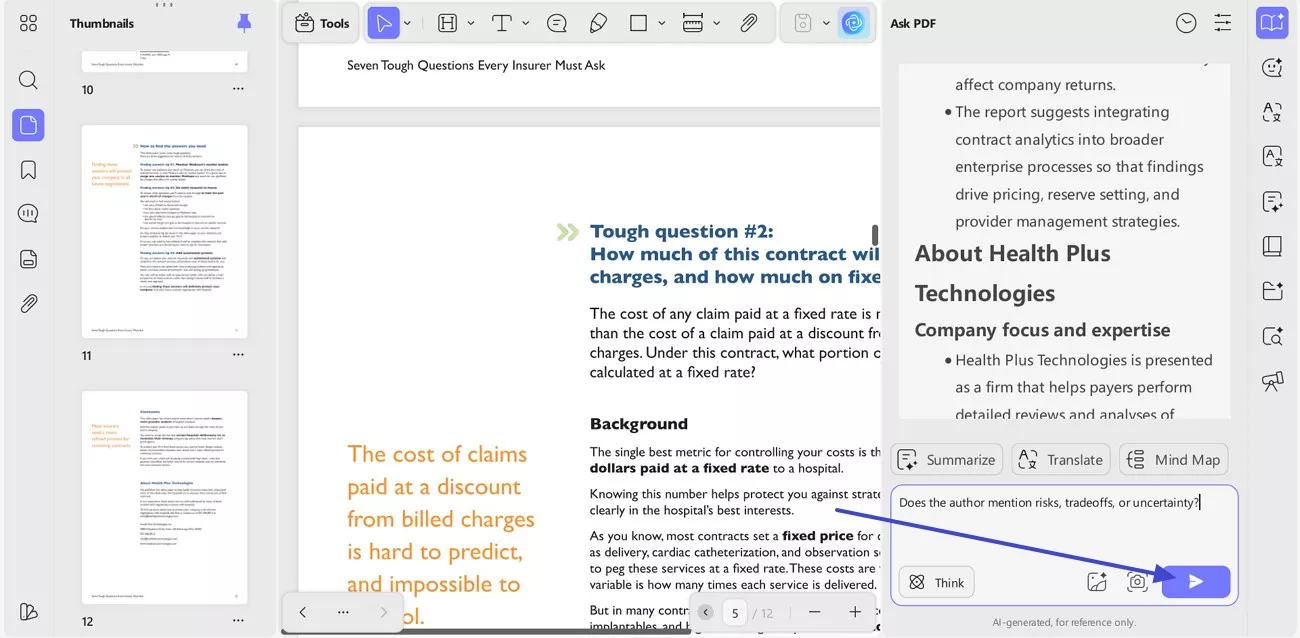
Task: Open the screenshot capture icon in chat box
Action: point(1137,581)
